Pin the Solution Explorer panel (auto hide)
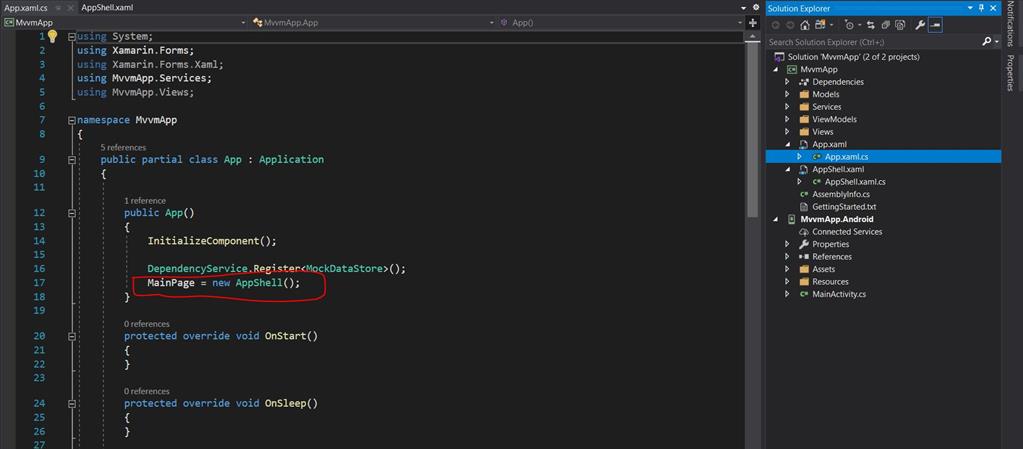 [981, 8]
